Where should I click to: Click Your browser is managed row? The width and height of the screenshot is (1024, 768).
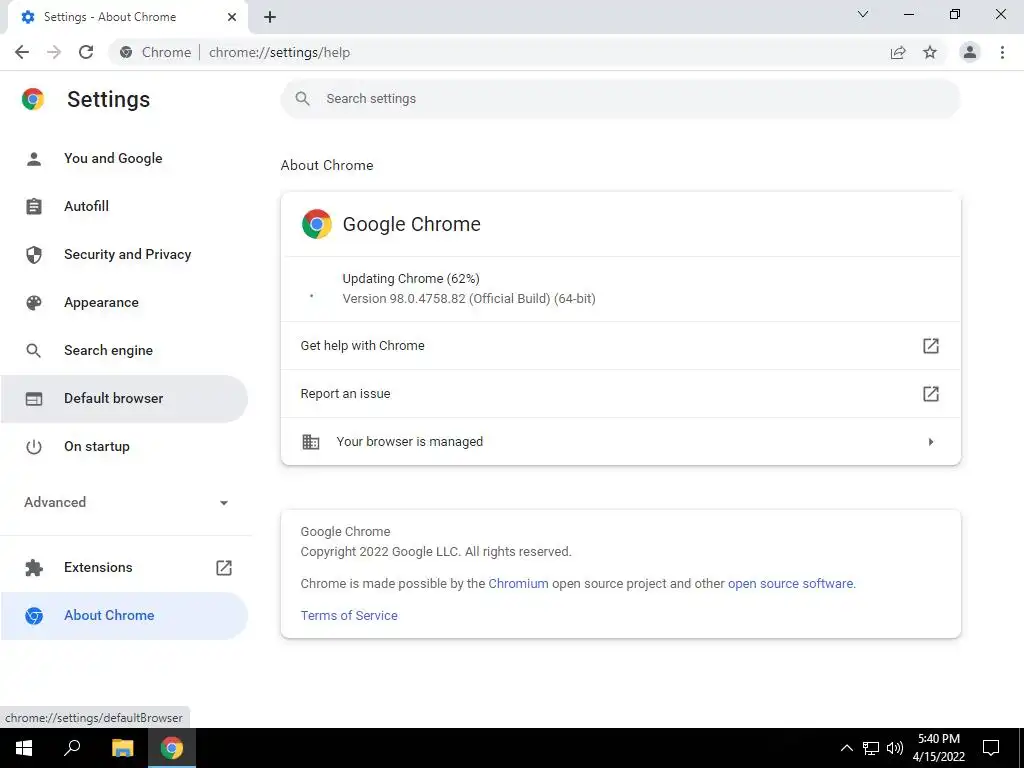point(620,441)
